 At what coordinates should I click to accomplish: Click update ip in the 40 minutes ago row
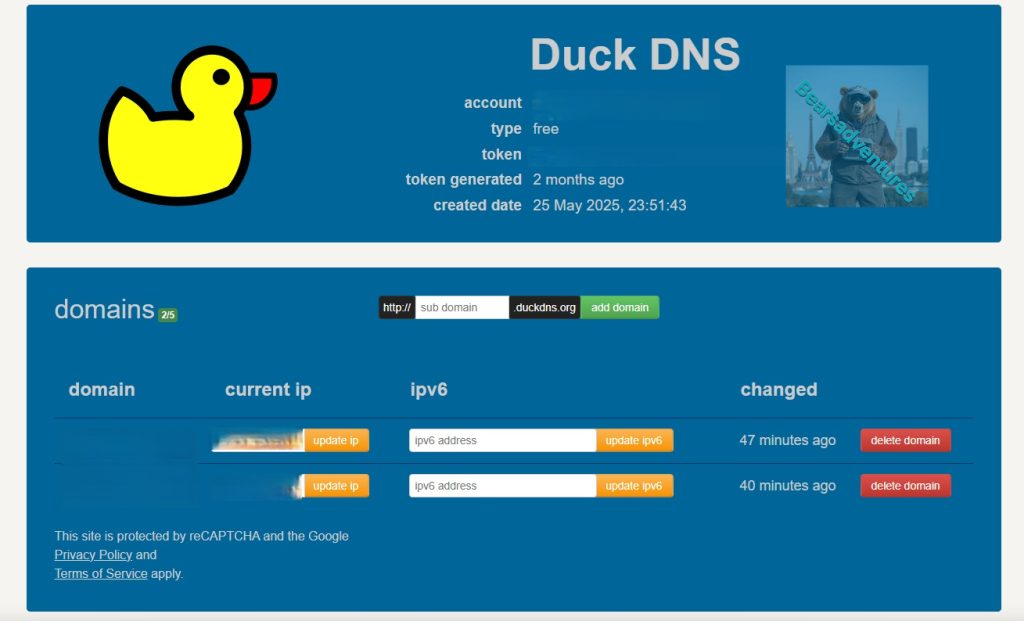coord(336,486)
